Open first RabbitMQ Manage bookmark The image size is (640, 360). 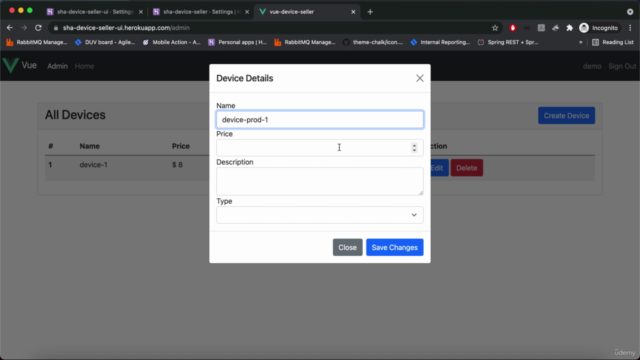[37, 42]
